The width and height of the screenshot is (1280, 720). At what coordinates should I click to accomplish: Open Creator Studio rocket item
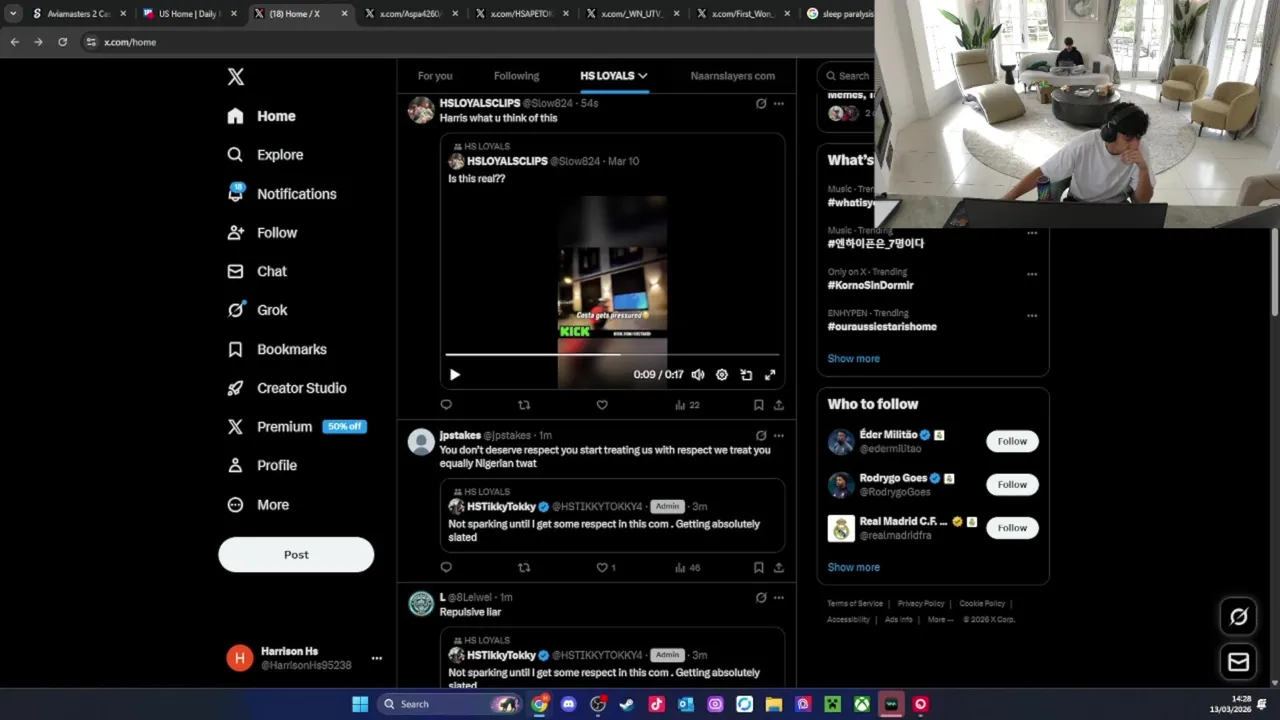(x=287, y=388)
